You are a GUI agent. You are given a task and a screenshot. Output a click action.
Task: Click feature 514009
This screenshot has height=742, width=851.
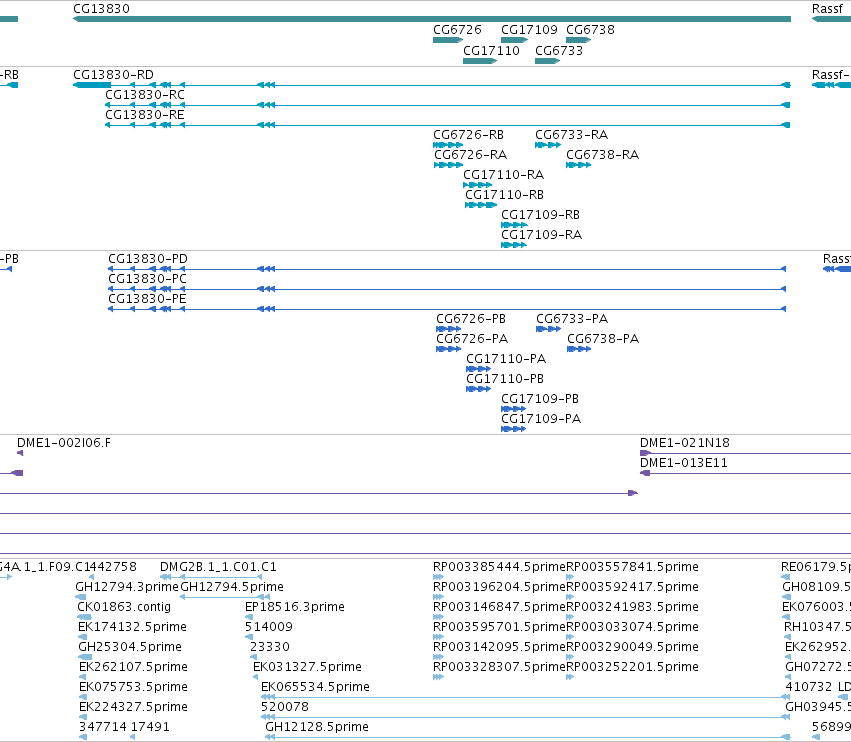click(x=249, y=637)
